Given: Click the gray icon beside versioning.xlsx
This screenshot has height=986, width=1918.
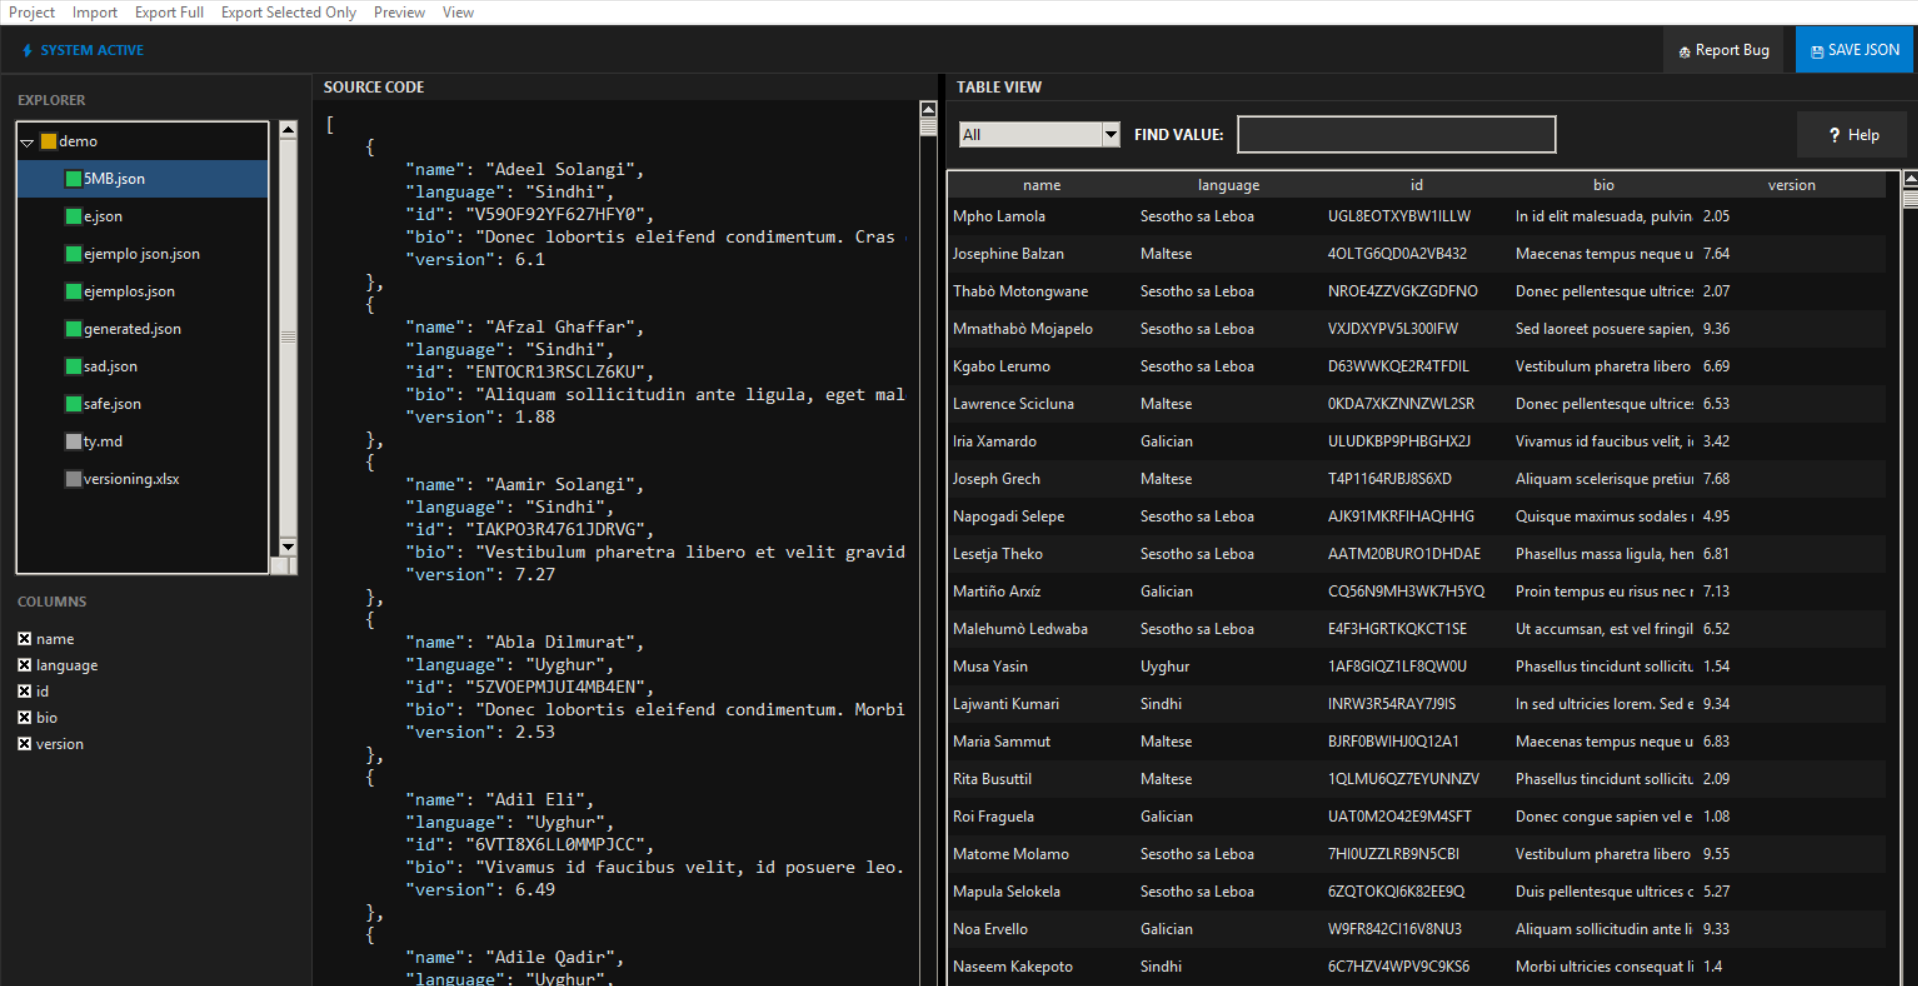Looking at the screenshot, I should pyautogui.click(x=74, y=479).
